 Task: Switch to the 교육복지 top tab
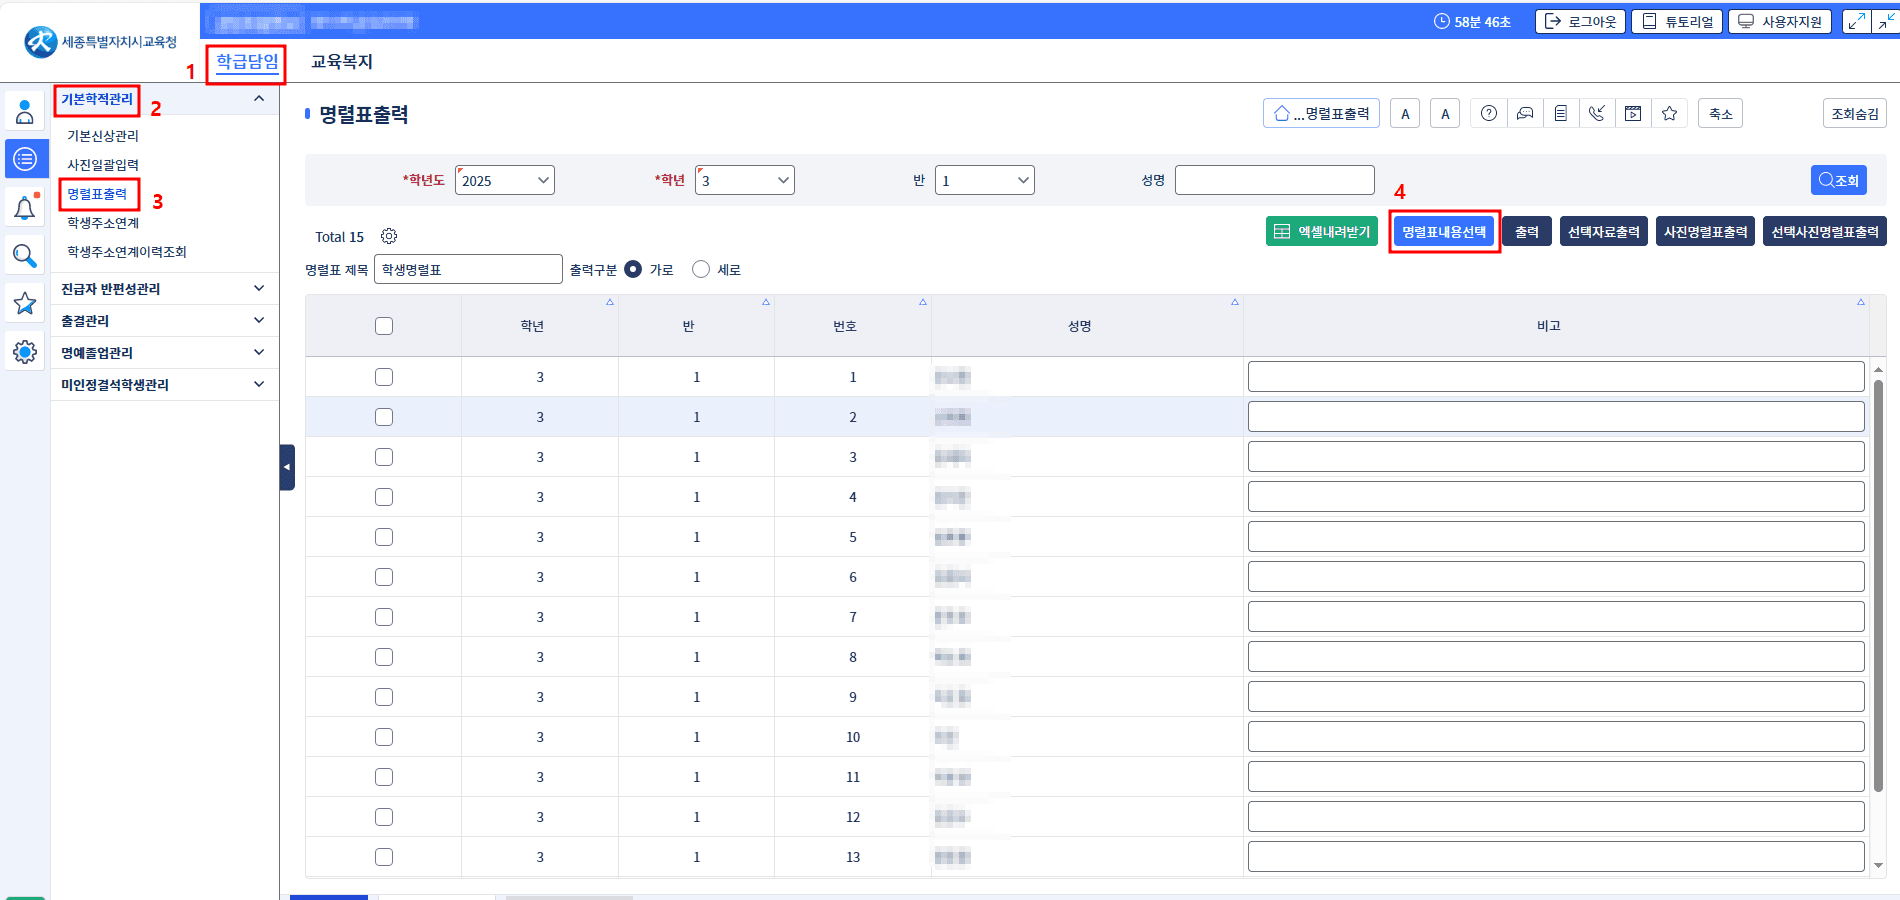(342, 62)
